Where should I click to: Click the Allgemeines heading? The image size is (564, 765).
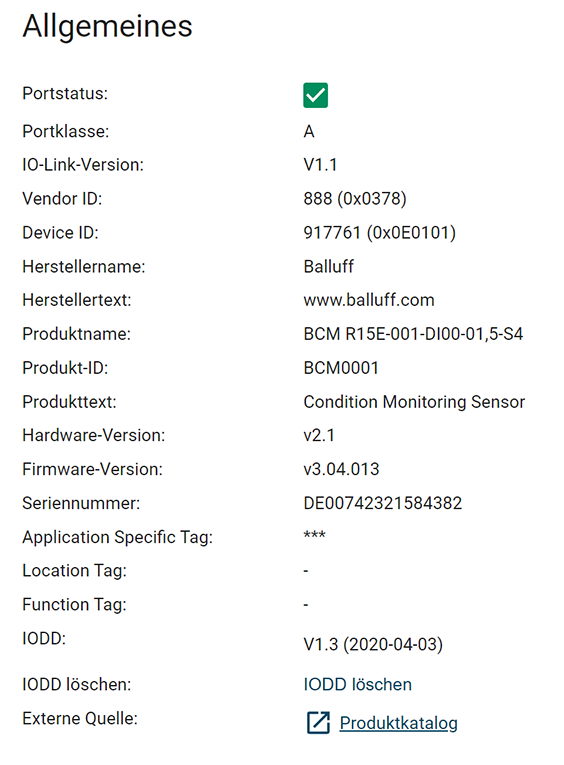tap(107, 26)
